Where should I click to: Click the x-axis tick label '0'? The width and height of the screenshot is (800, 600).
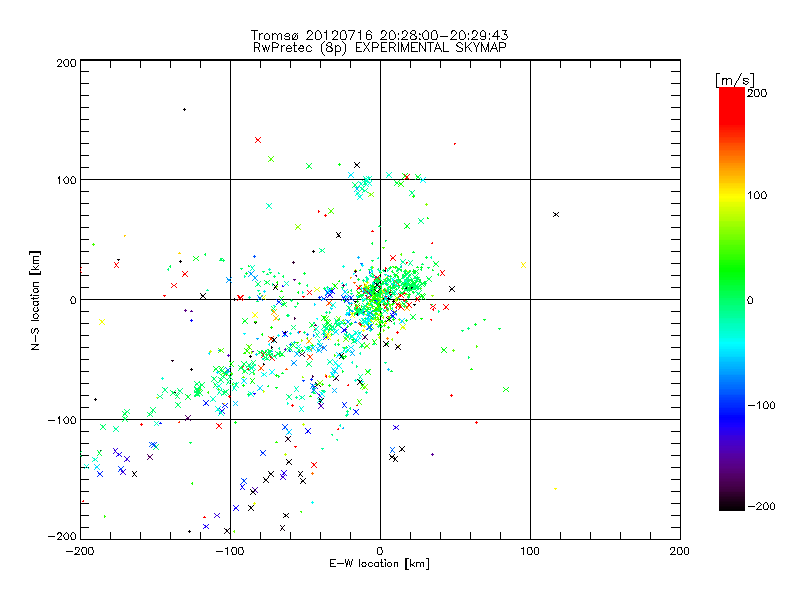point(380,551)
